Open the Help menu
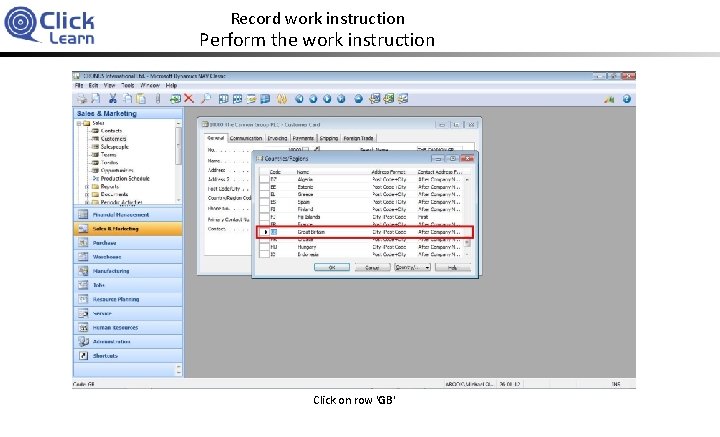This screenshot has height=437, width=720. click(171, 85)
